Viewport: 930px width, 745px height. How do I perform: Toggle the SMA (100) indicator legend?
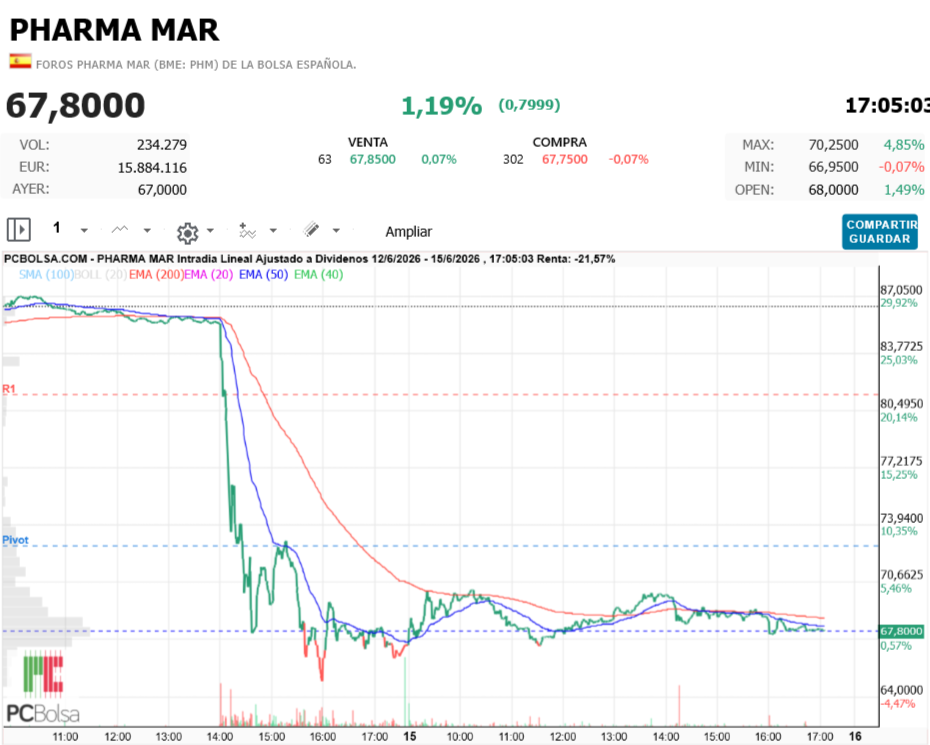pos(46,275)
